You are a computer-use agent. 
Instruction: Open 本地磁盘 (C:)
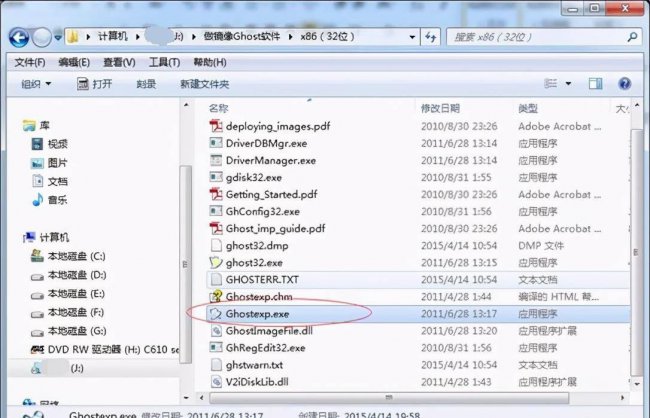pos(68,256)
